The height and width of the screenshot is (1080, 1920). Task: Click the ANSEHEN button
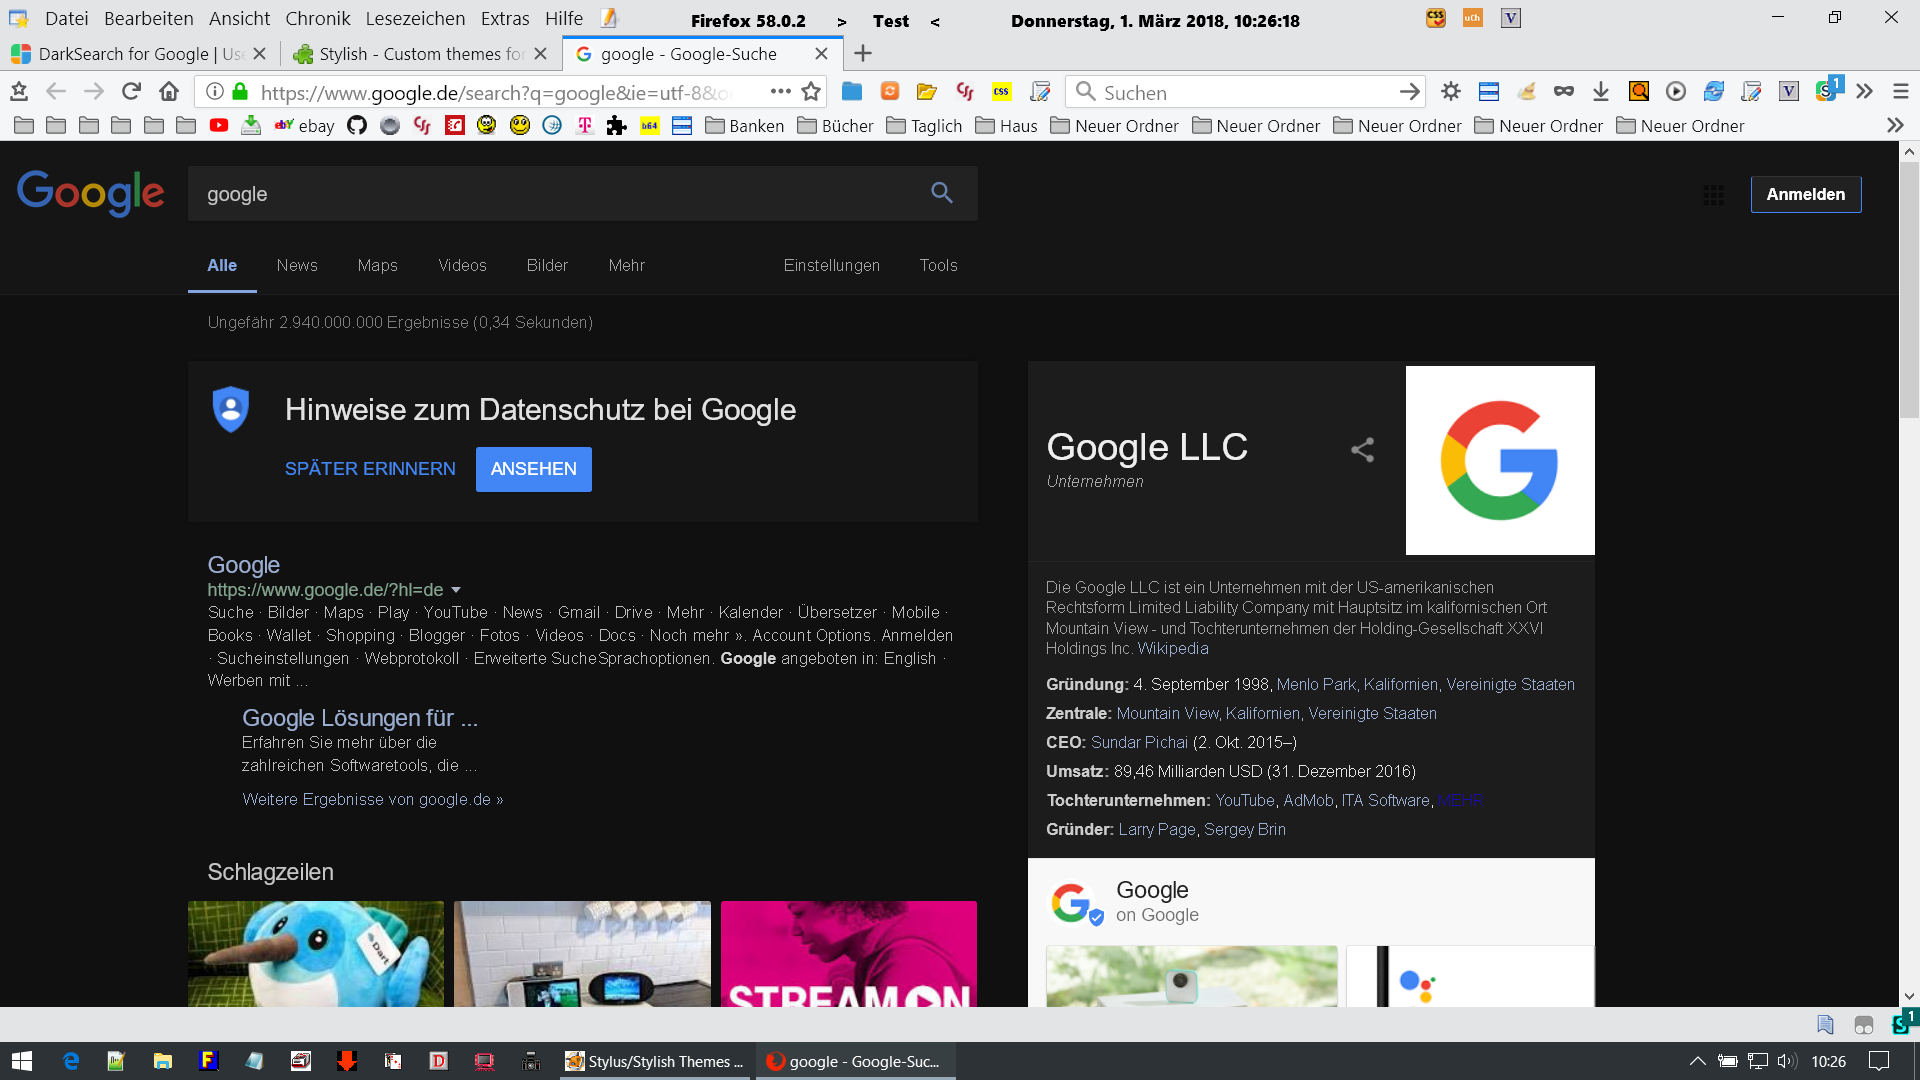coord(533,469)
